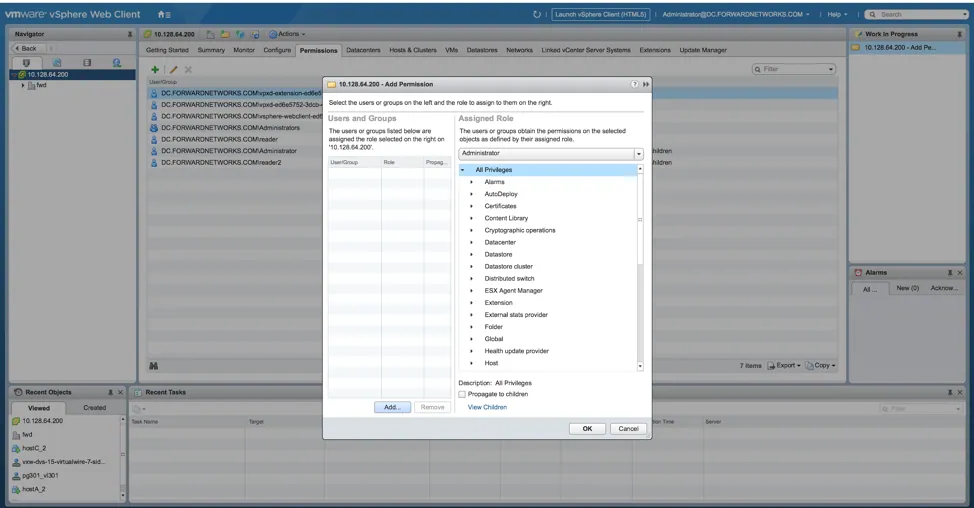This screenshot has height=508, width=974.
Task: Switch to the Configure tab
Action: click(x=277, y=50)
